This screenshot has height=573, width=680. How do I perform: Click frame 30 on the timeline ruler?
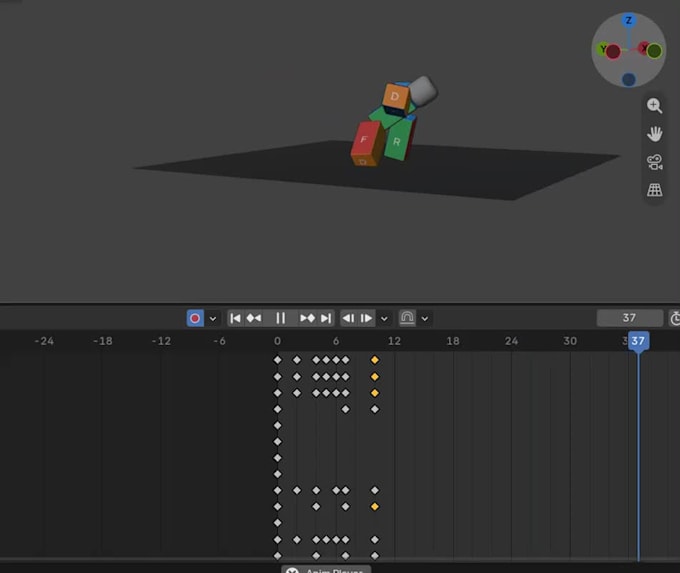pos(570,341)
